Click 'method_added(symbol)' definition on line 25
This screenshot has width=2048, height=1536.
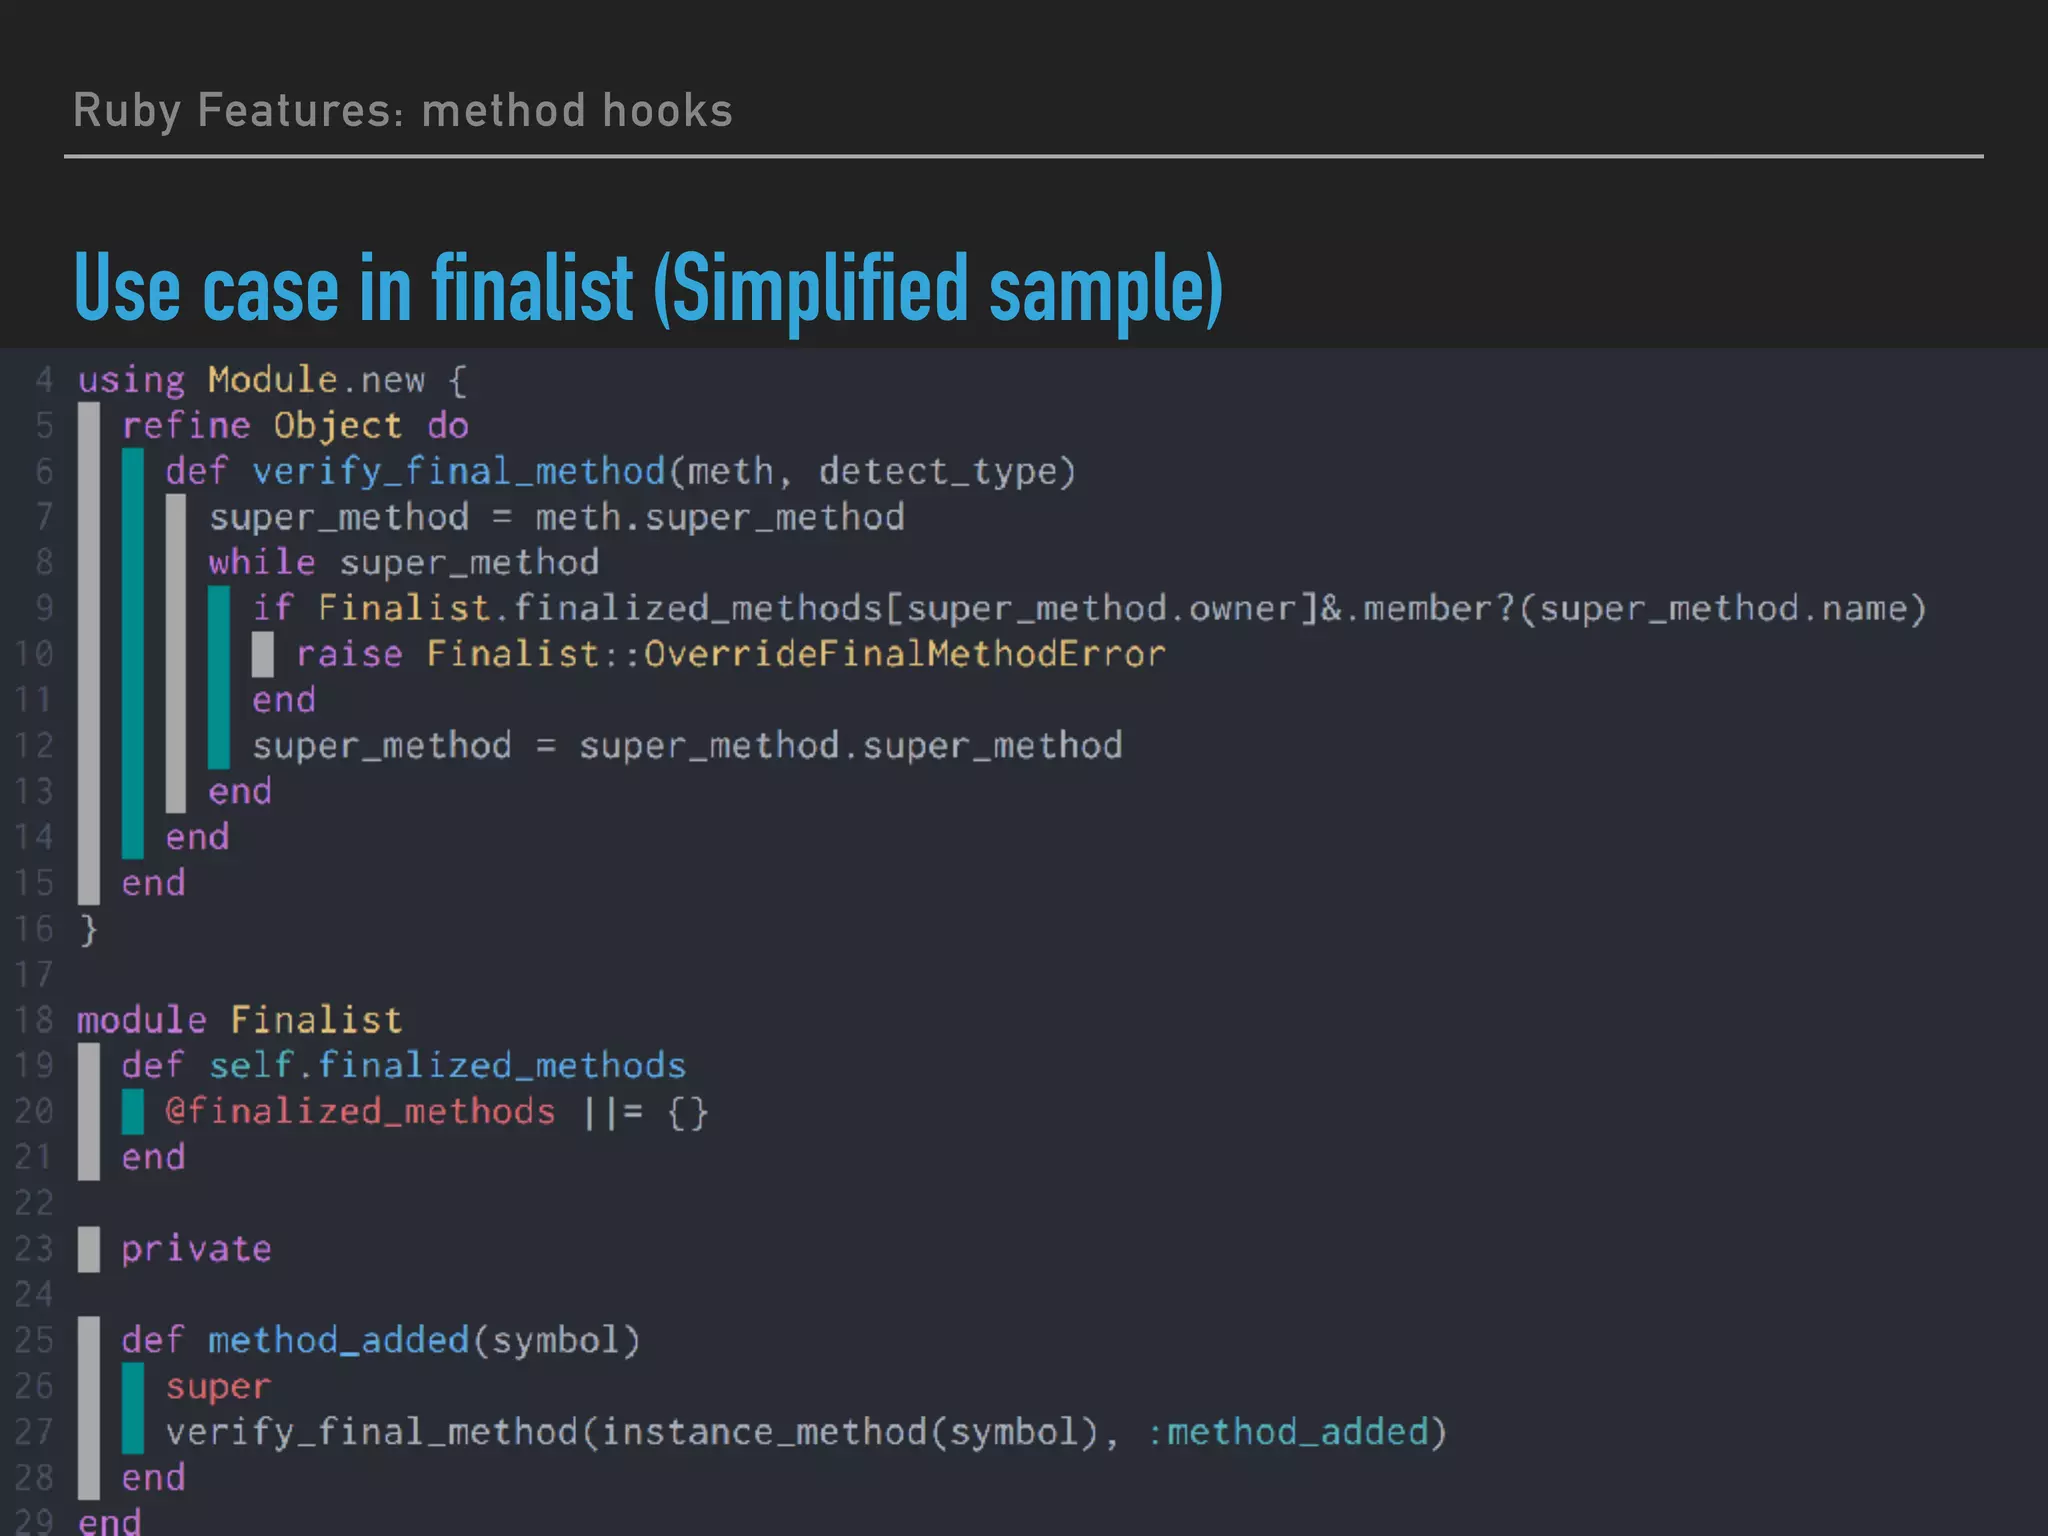pos(424,1340)
